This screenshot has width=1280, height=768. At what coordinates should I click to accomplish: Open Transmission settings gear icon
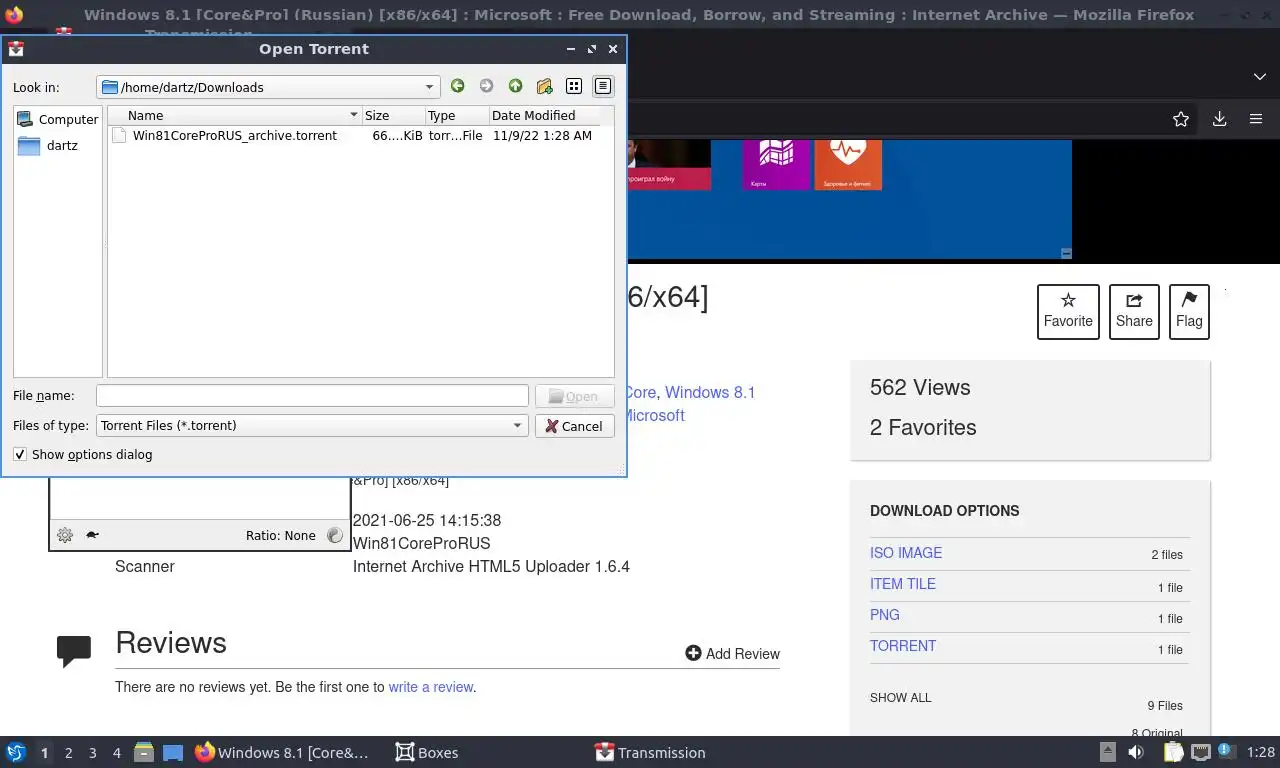coord(65,535)
